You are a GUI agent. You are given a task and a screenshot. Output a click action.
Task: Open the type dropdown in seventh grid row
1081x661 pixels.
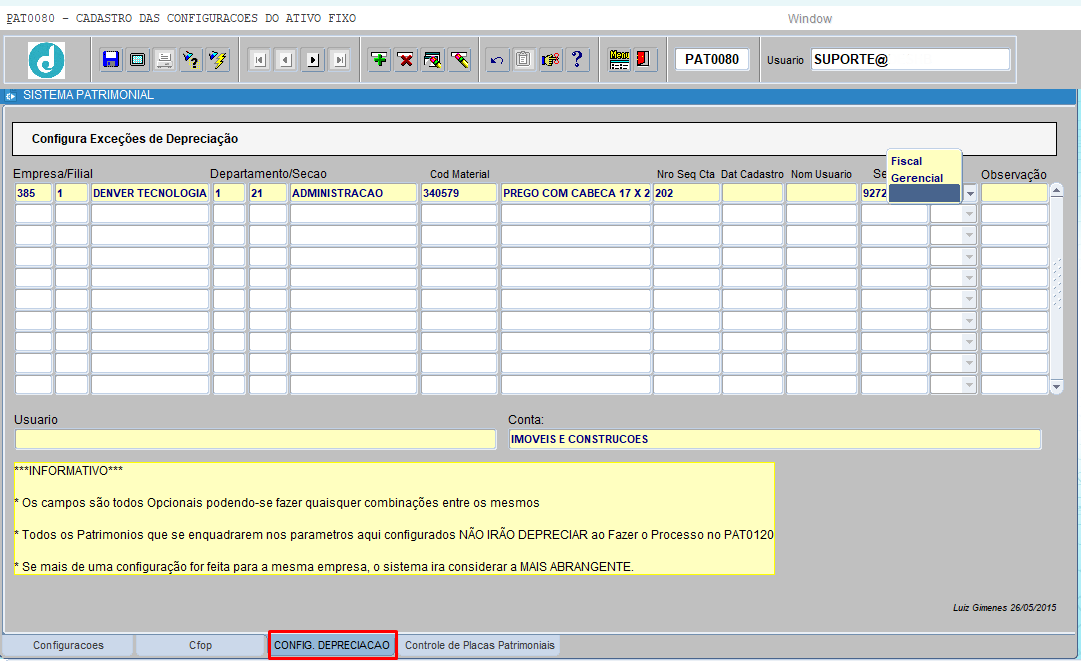969,321
